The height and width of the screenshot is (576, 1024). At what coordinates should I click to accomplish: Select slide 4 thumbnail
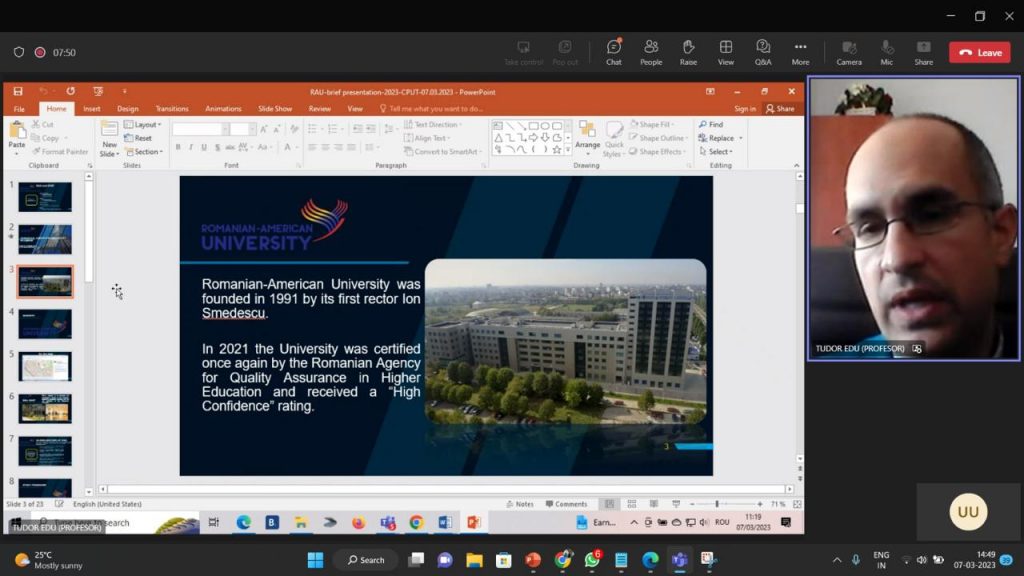click(x=45, y=324)
